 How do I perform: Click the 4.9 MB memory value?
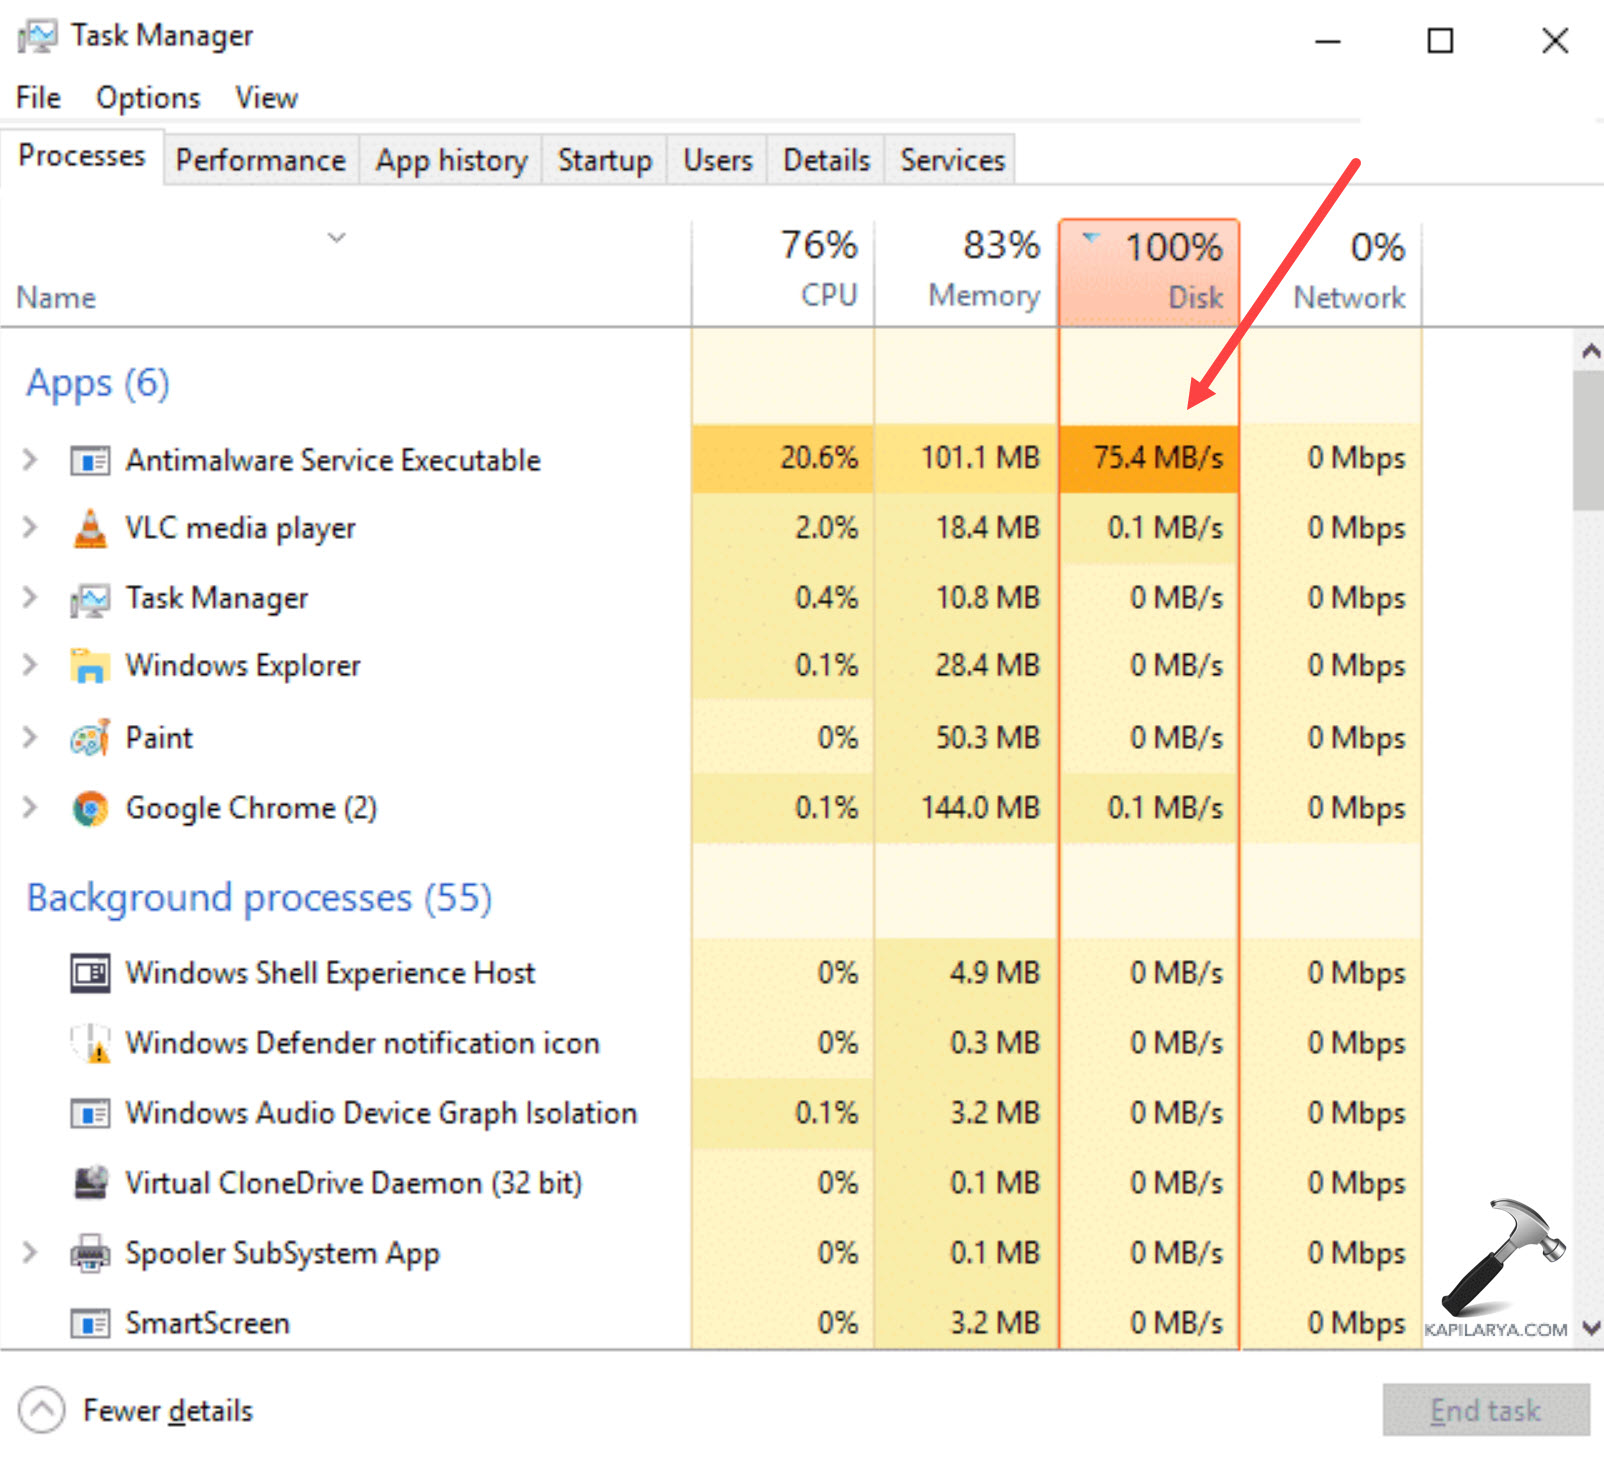coord(995,973)
